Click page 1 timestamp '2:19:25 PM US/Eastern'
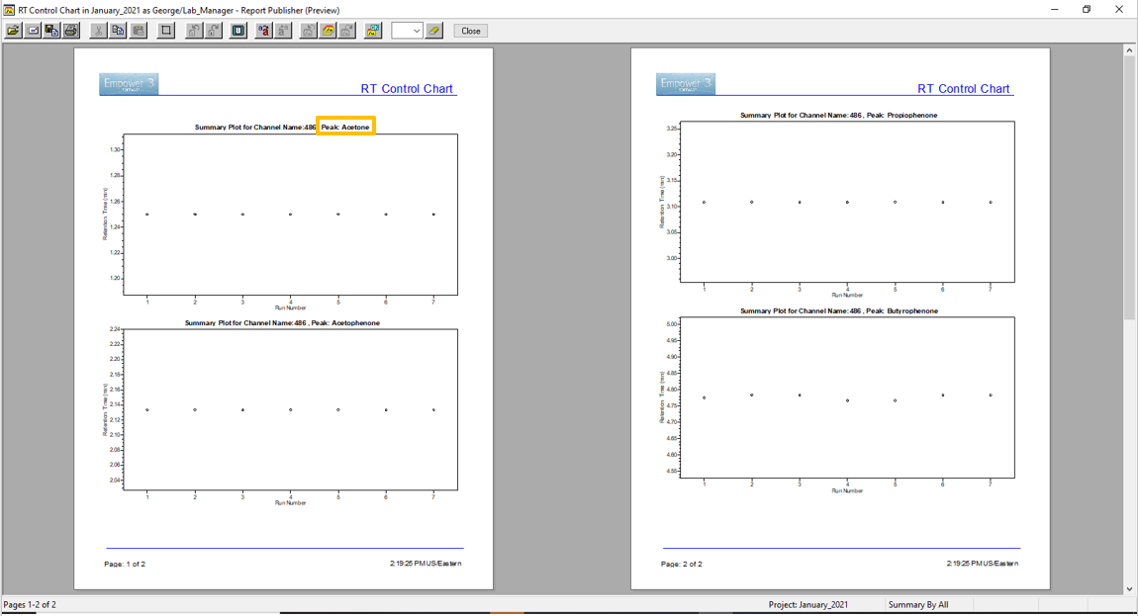The width and height of the screenshot is (1138, 616). pyautogui.click(x=425, y=563)
